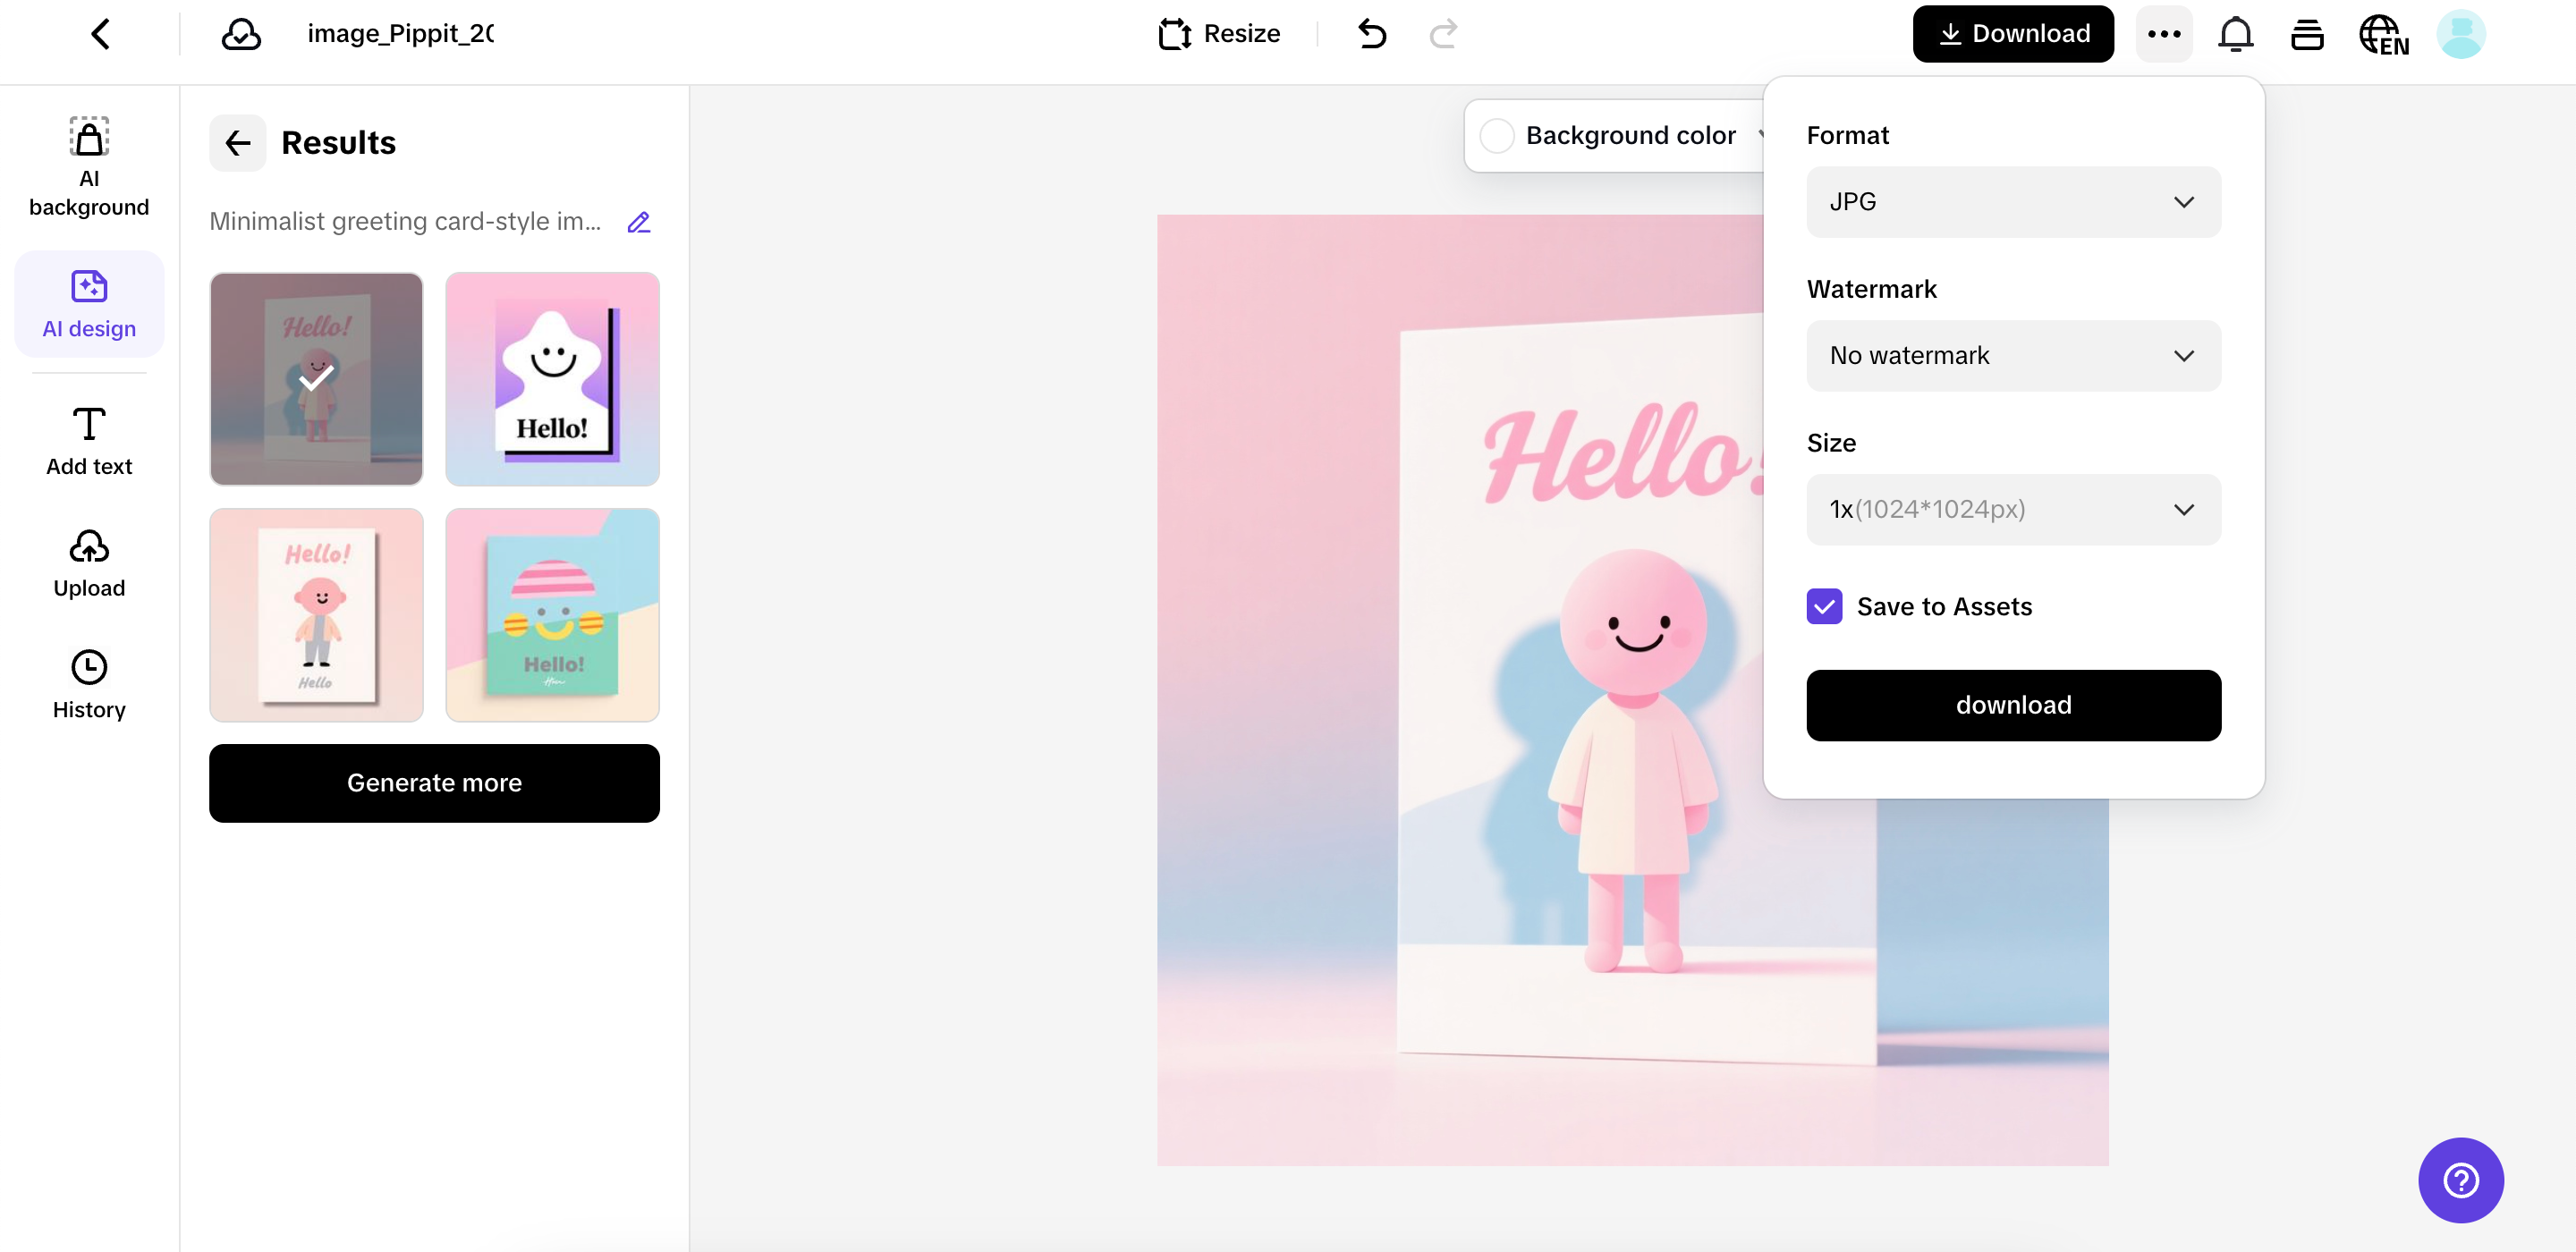The width and height of the screenshot is (2576, 1252).
Task: Click the back arrow in top bar
Action: [x=100, y=34]
